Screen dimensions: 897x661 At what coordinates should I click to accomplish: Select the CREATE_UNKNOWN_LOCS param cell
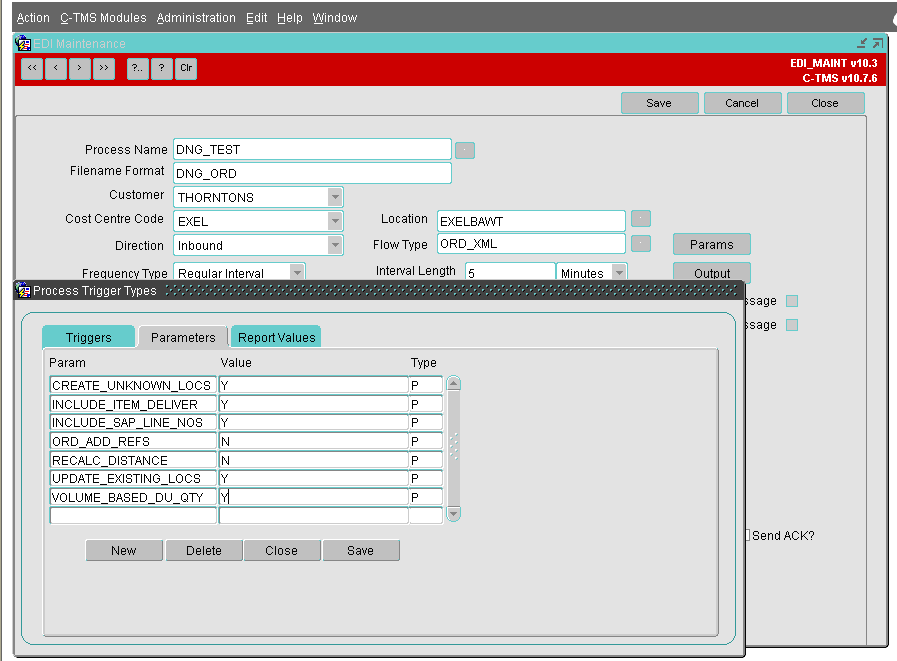[x=133, y=385]
